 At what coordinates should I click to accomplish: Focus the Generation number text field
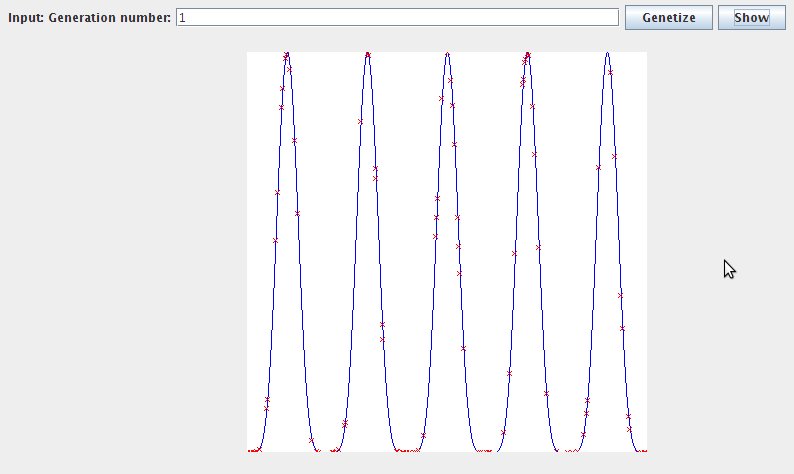397,18
